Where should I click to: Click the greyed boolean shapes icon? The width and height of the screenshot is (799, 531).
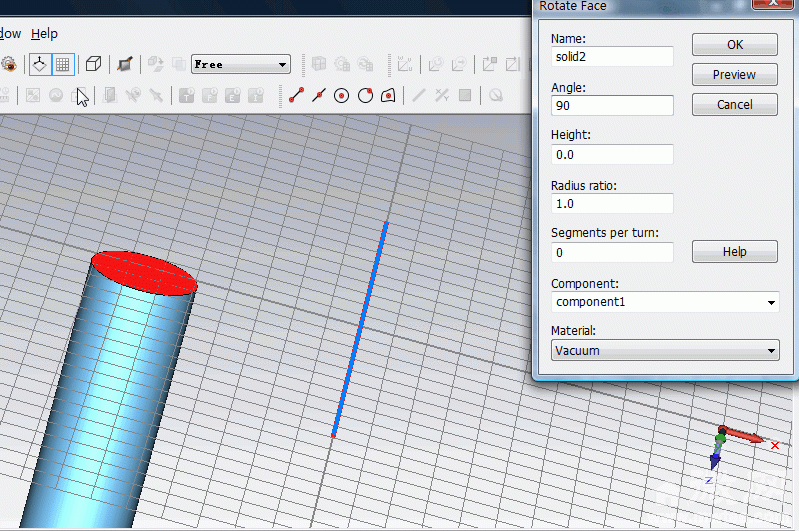(x=178, y=64)
